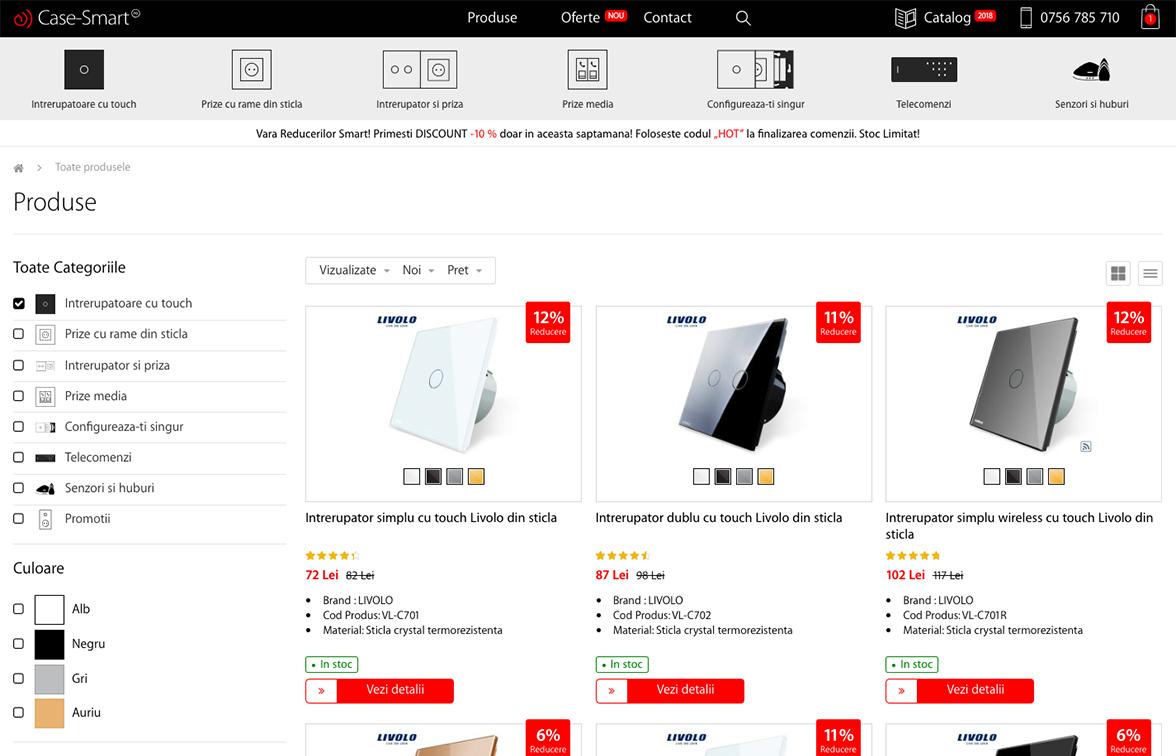The image size is (1176, 756).
Task: Open Senzori si huburi category icon
Action: (1091, 70)
